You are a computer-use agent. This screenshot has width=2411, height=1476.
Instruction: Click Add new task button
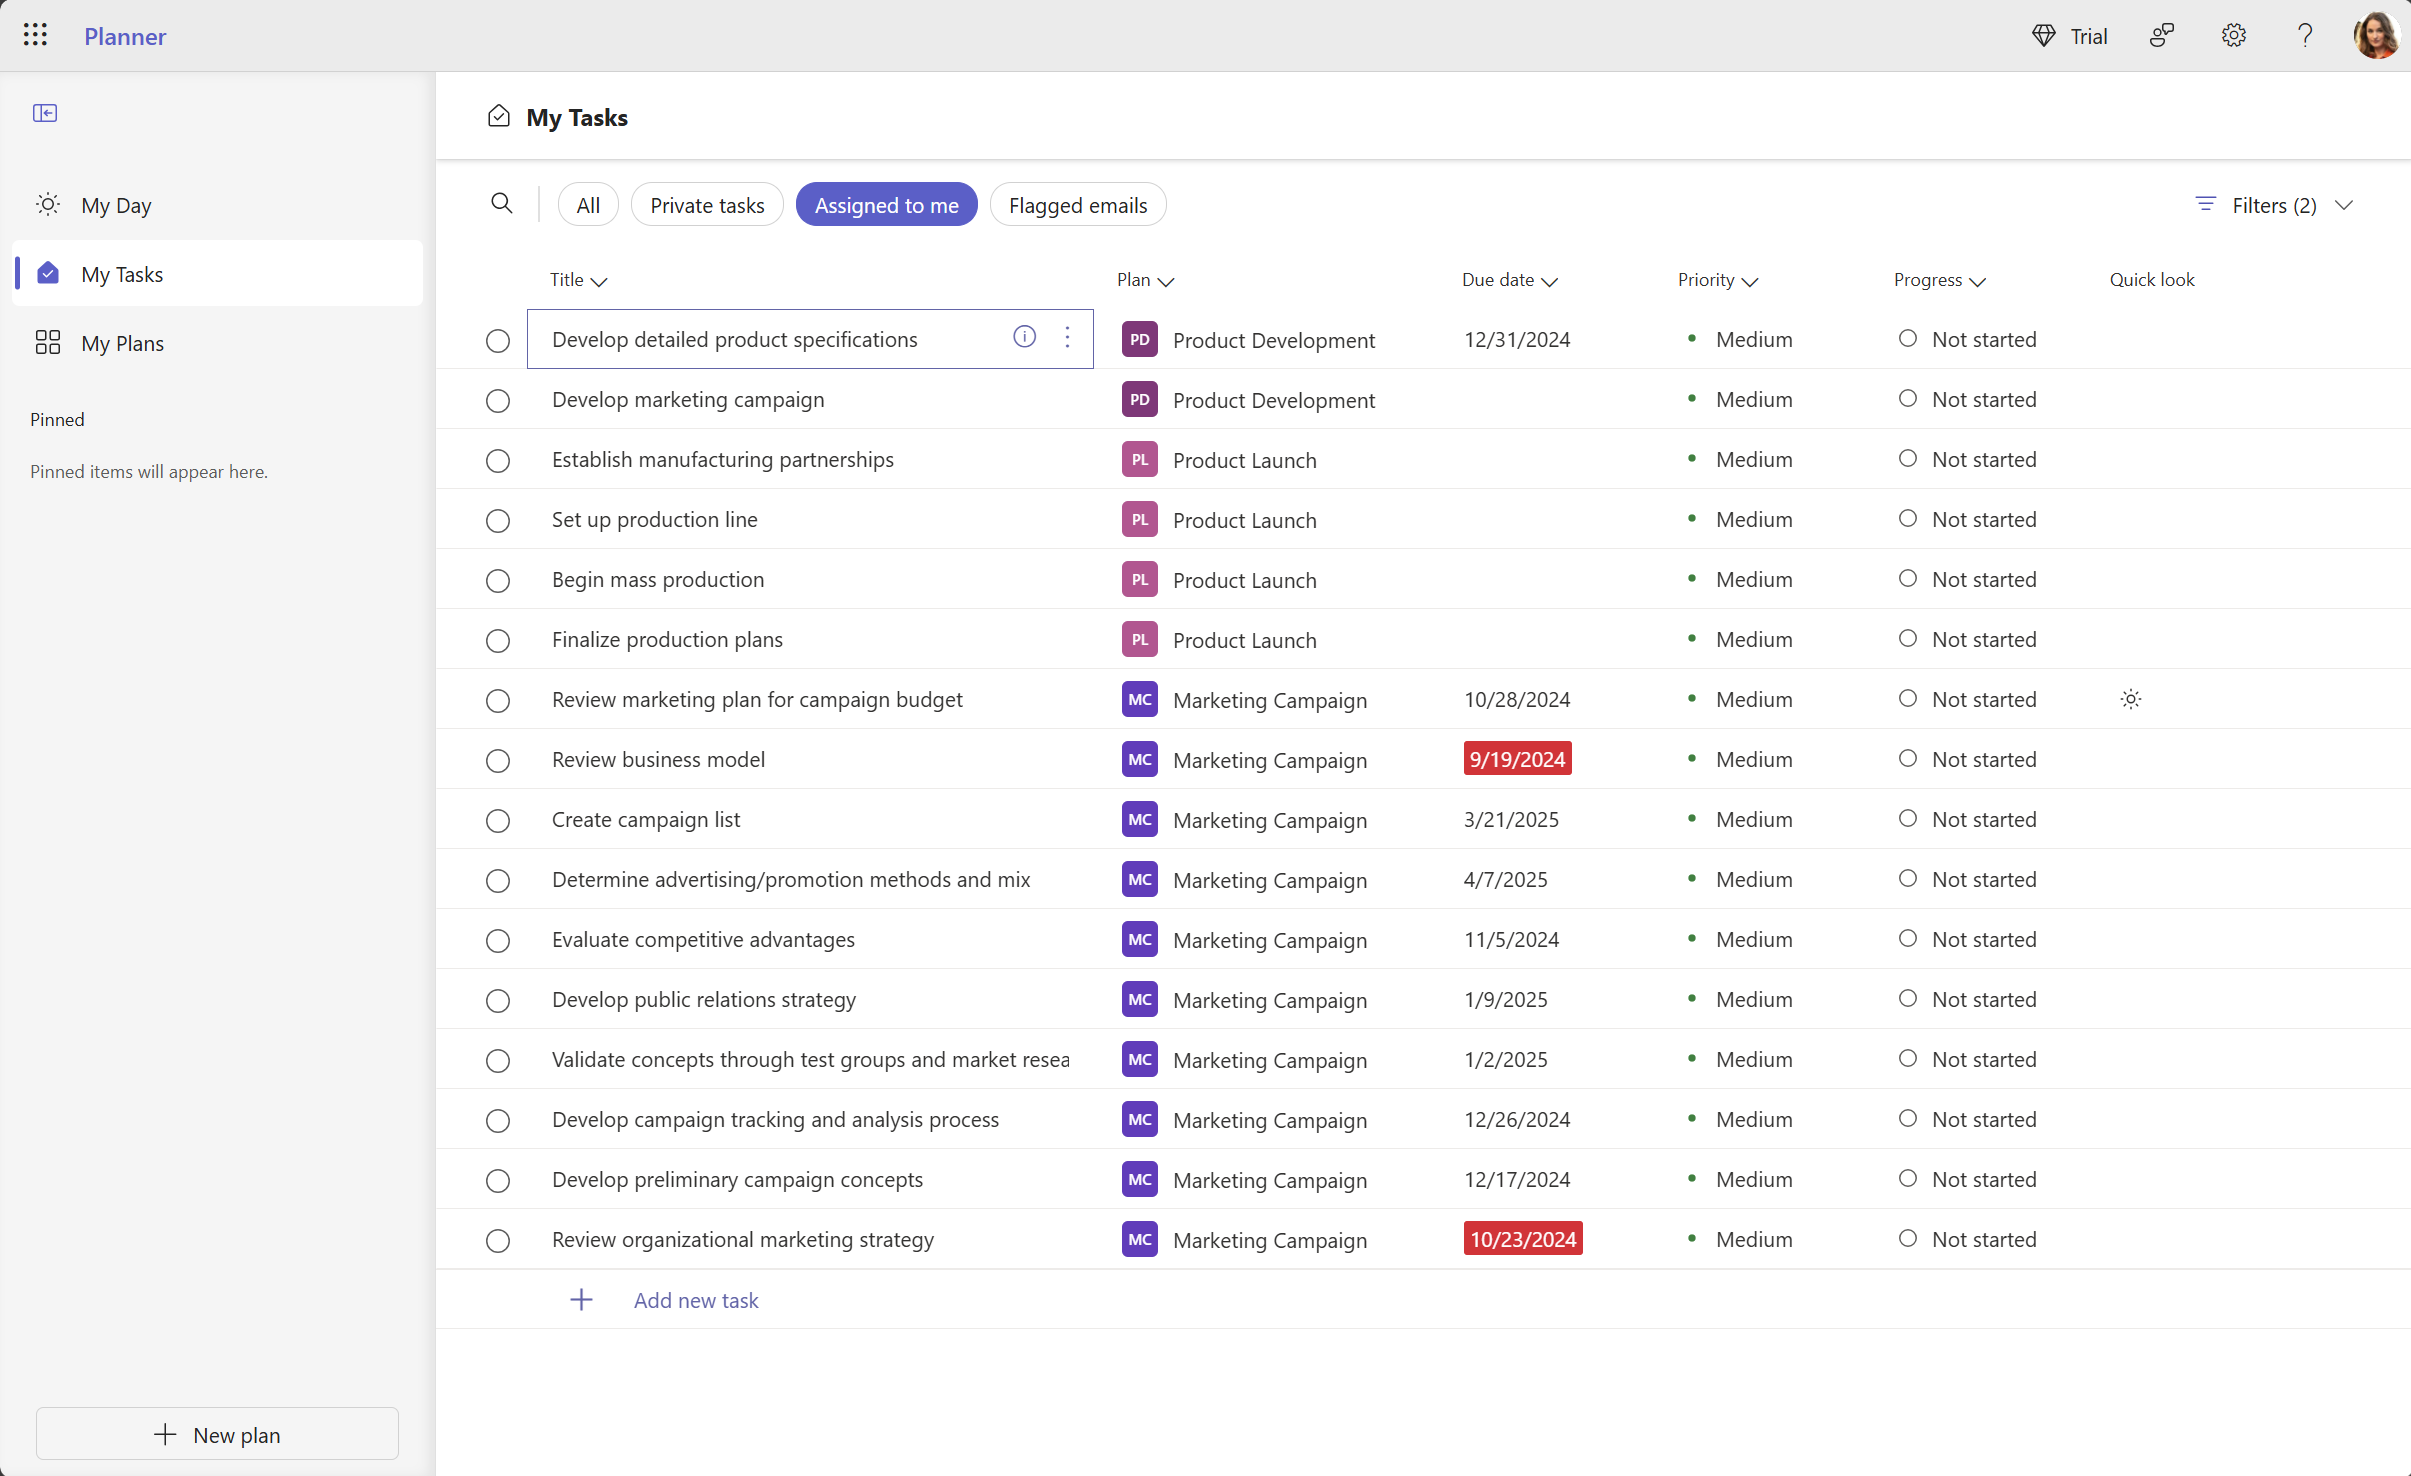click(696, 1299)
